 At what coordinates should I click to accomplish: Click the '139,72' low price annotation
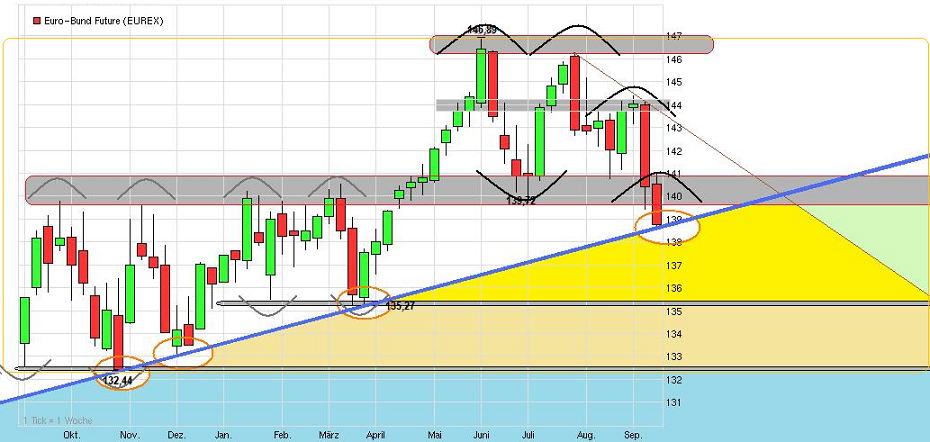click(x=521, y=201)
